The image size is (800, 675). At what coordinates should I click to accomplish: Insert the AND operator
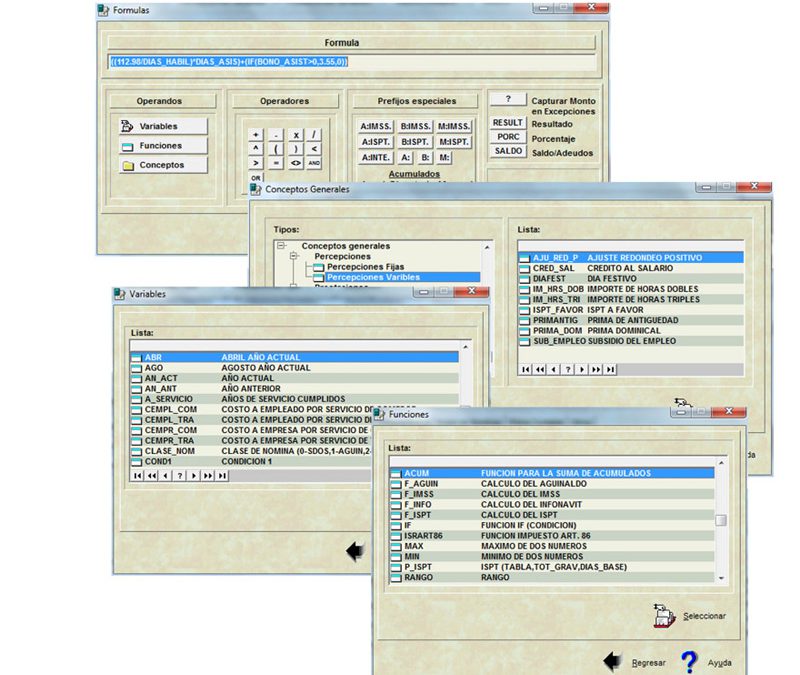pos(314,162)
